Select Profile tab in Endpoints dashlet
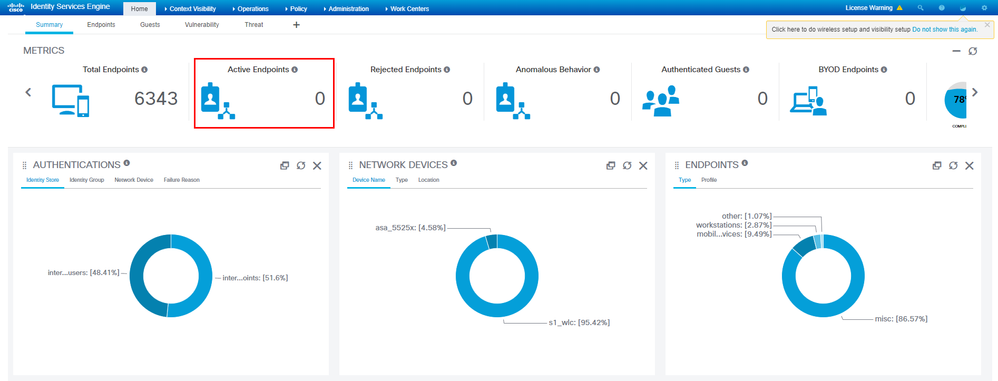Viewport: 998px width, 381px height. click(709, 180)
